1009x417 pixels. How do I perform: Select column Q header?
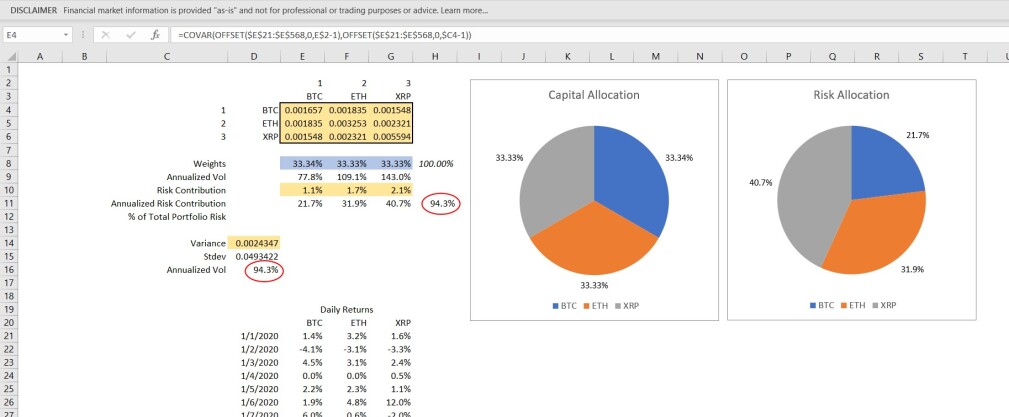click(832, 57)
